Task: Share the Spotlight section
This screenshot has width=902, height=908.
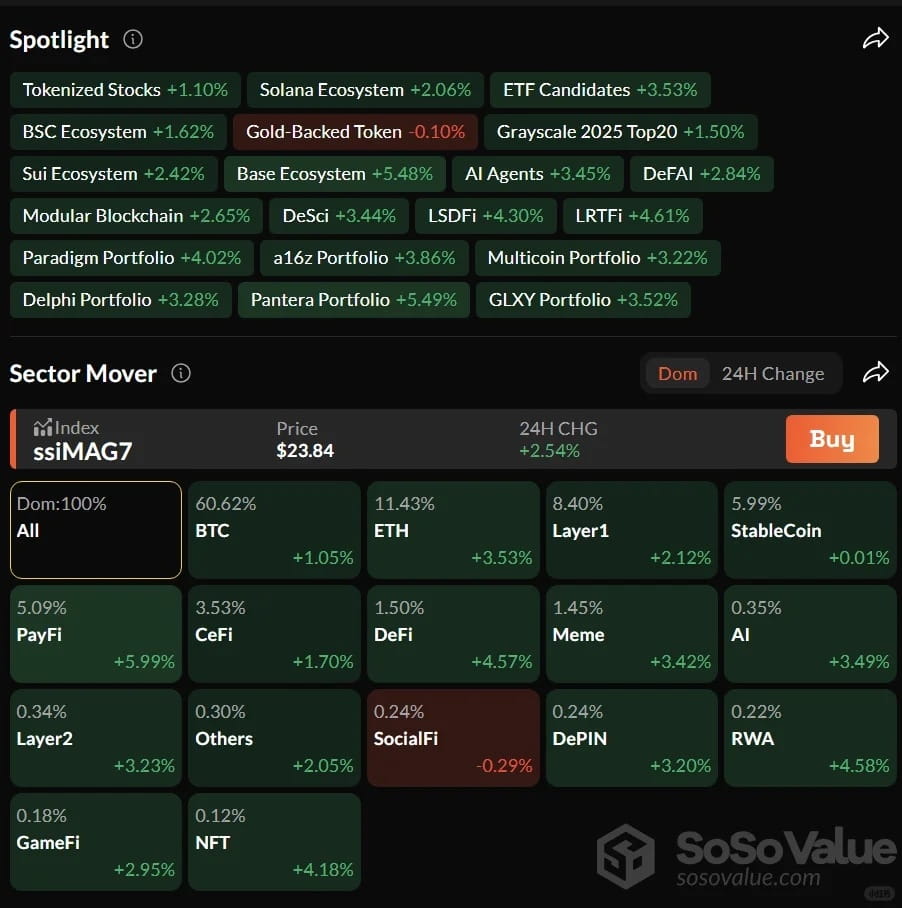Action: (875, 39)
